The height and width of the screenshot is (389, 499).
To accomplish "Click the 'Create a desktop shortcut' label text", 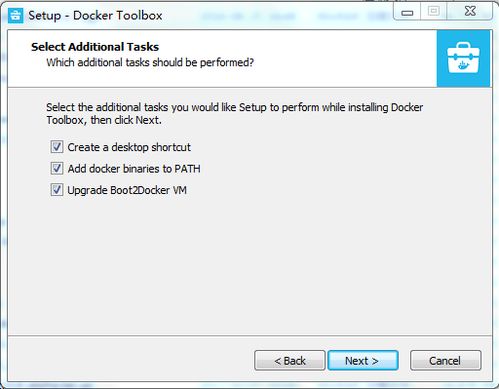I will 129,147.
